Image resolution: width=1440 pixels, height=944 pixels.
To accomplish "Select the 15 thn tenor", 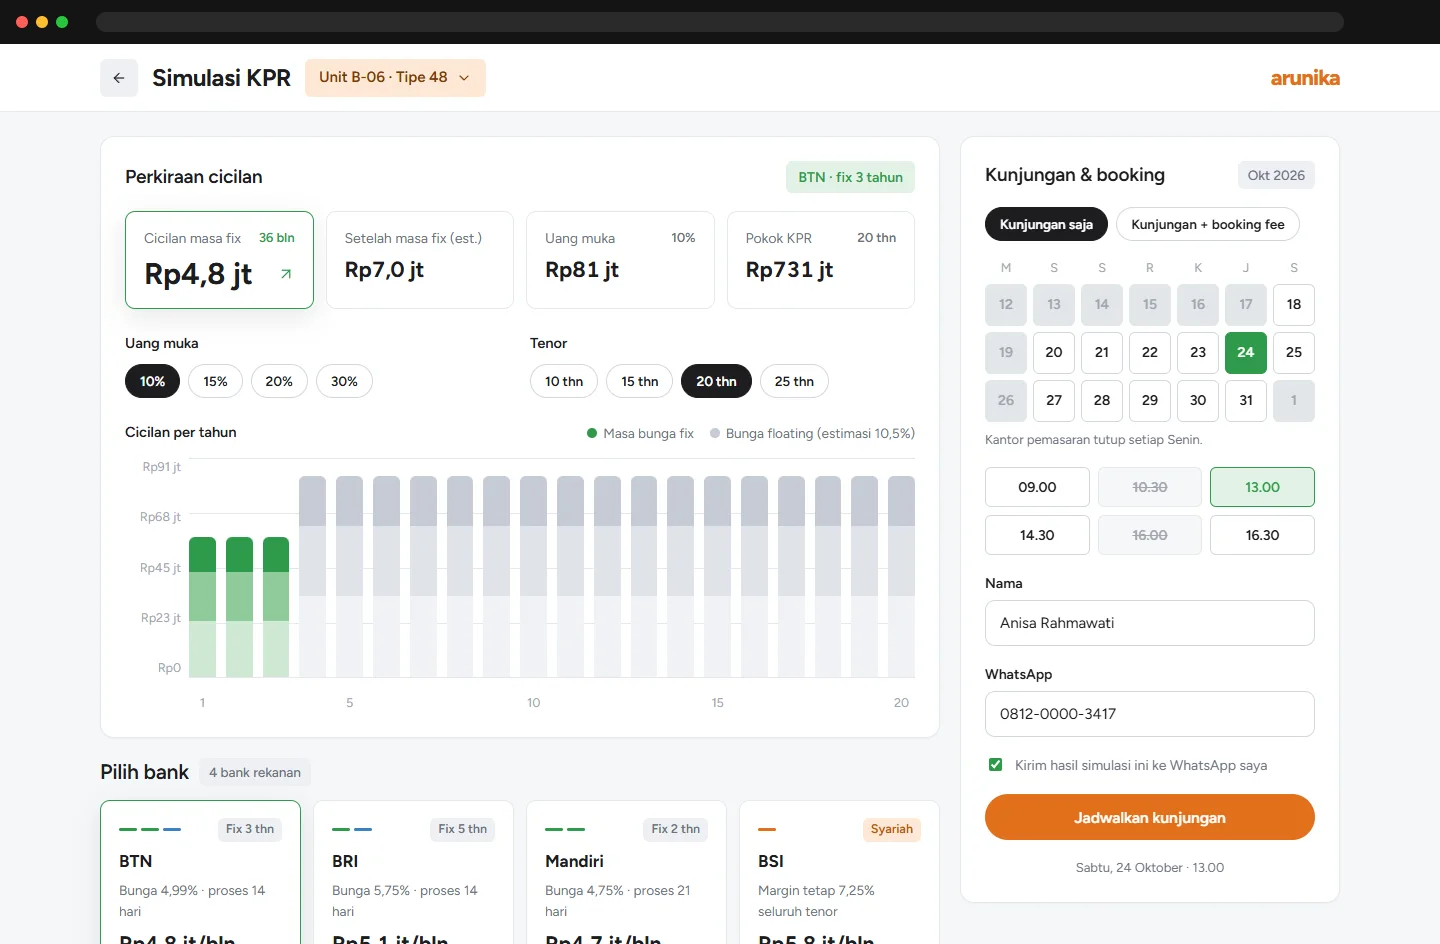I will tap(640, 381).
